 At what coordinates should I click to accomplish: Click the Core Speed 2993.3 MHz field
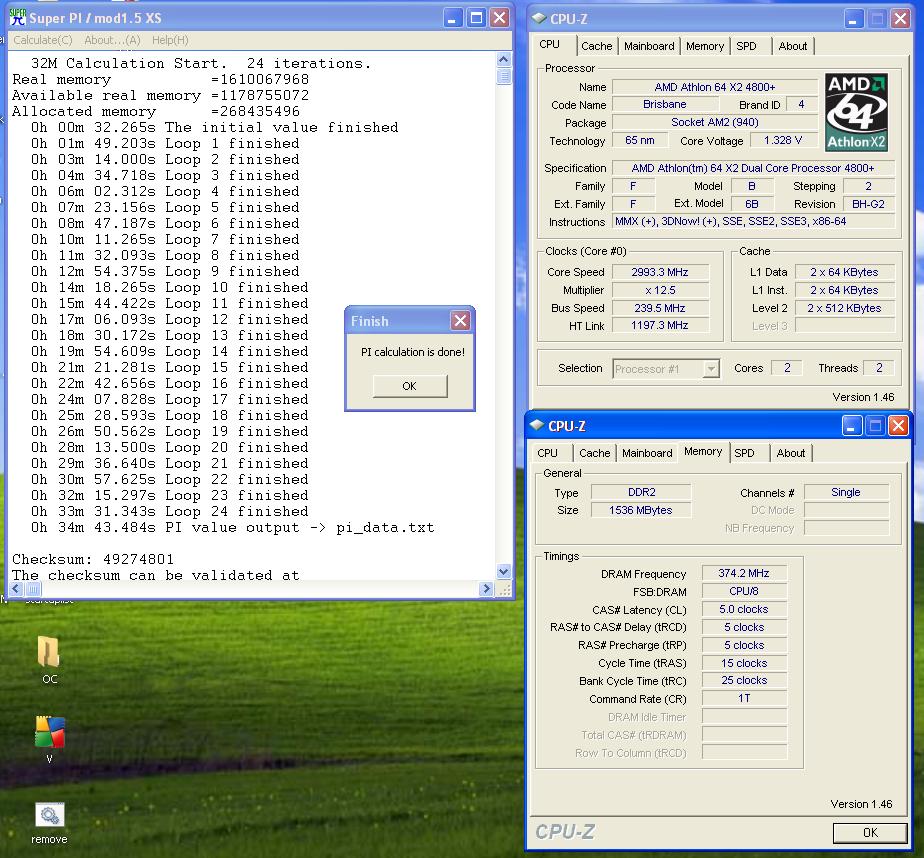(660, 272)
